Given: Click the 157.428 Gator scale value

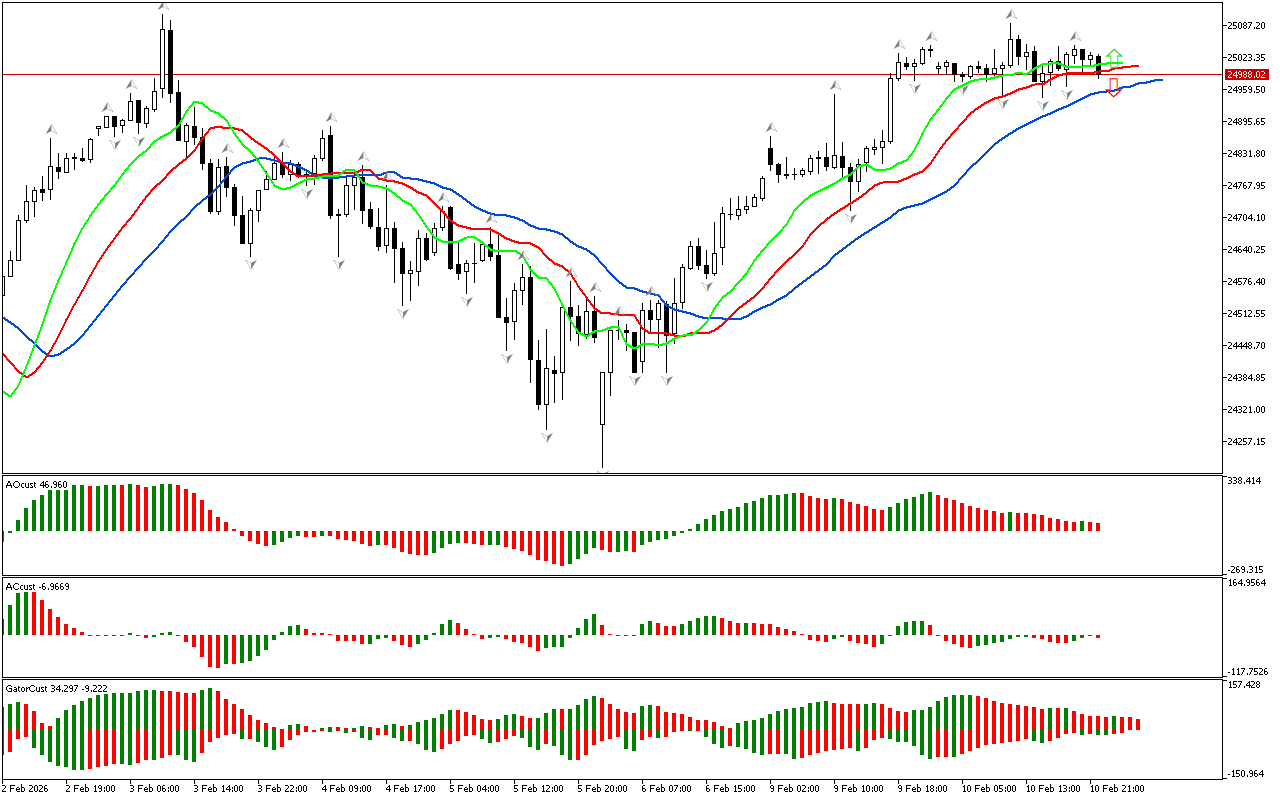Looking at the screenshot, I should 1246,685.
